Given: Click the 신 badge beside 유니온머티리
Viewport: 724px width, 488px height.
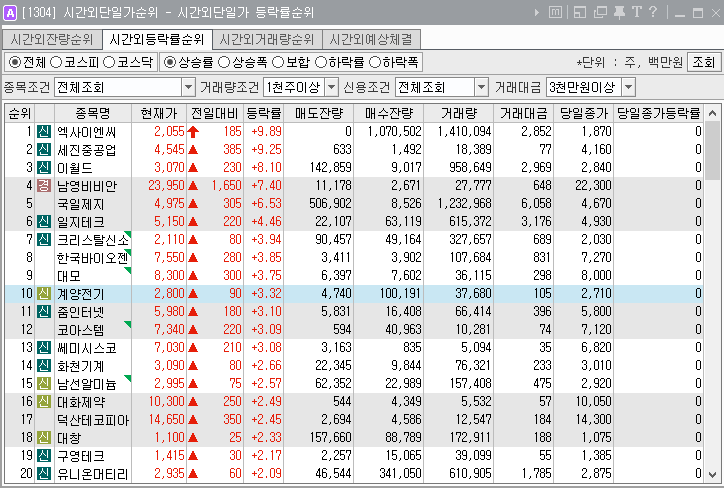Looking at the screenshot, I should tap(44, 474).
